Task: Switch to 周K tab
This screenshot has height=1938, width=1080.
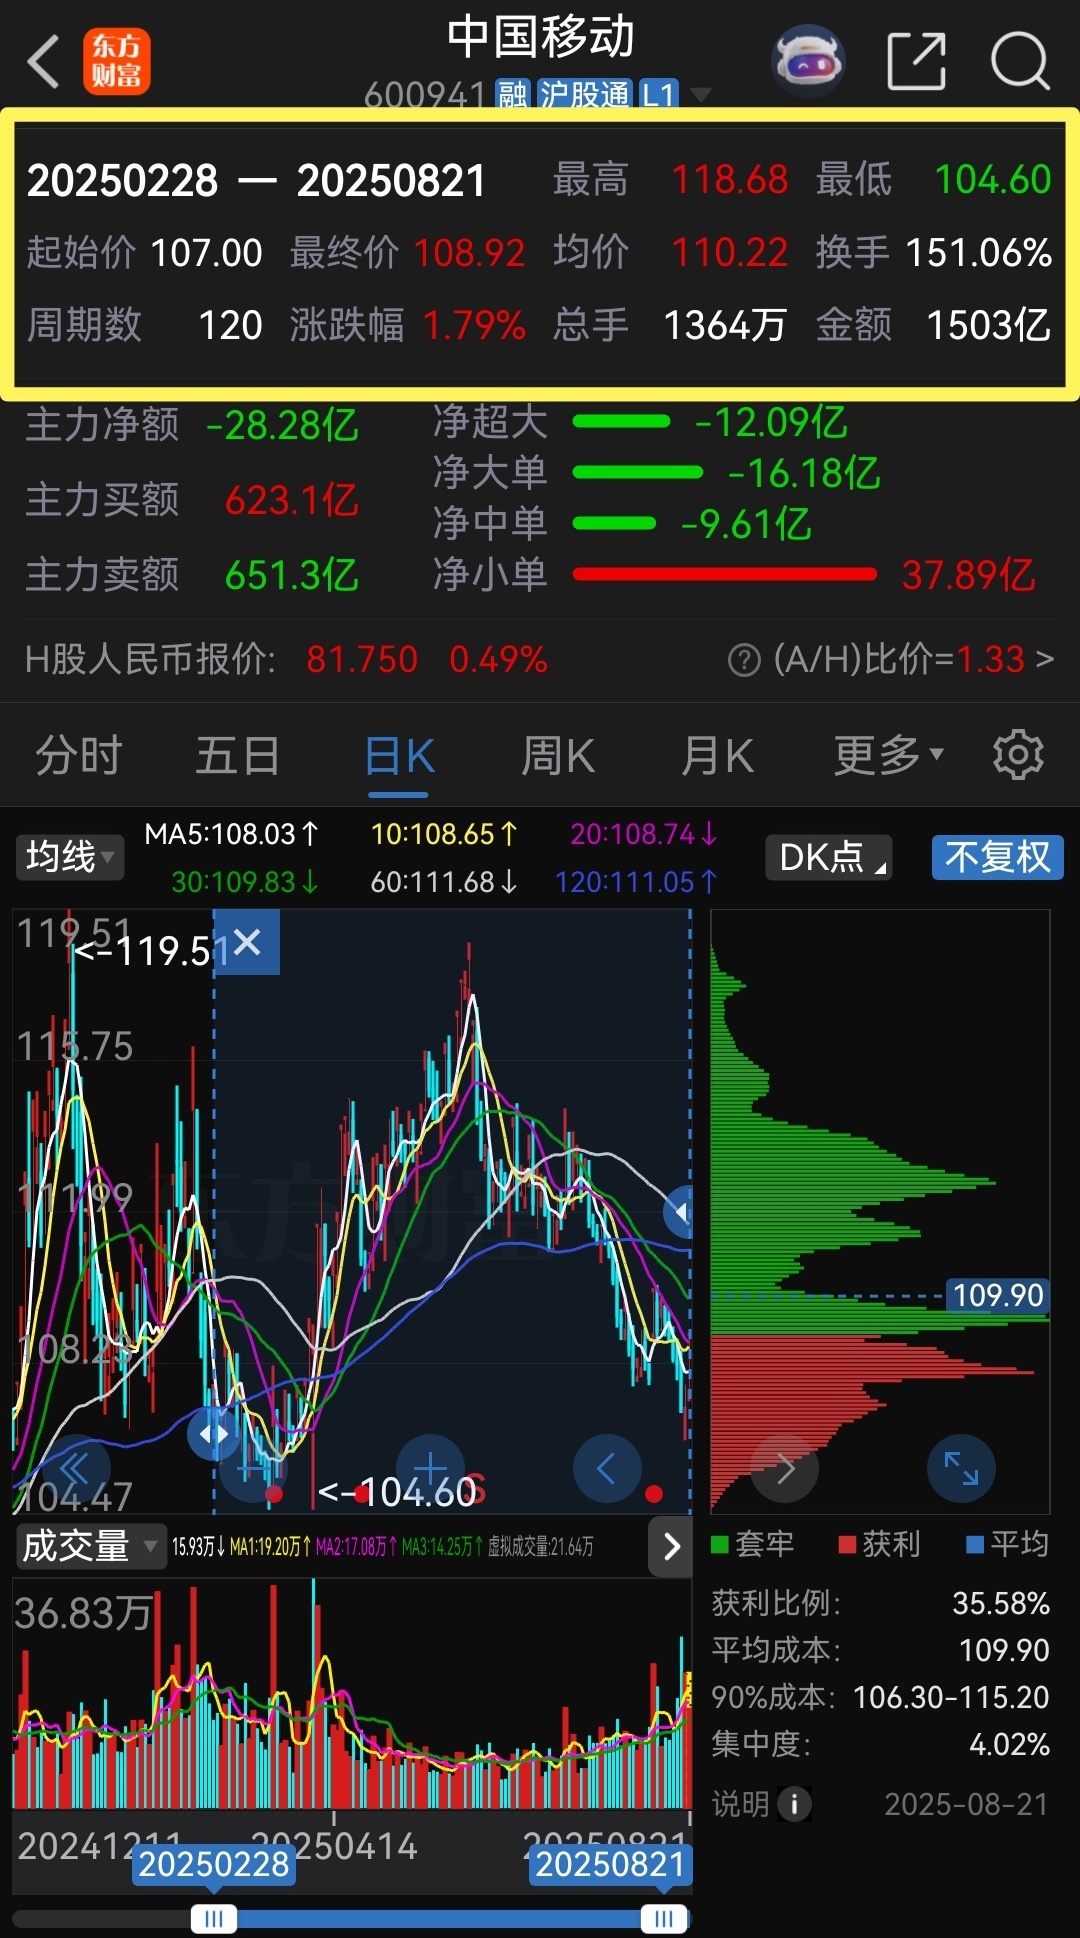Action: coord(558,755)
